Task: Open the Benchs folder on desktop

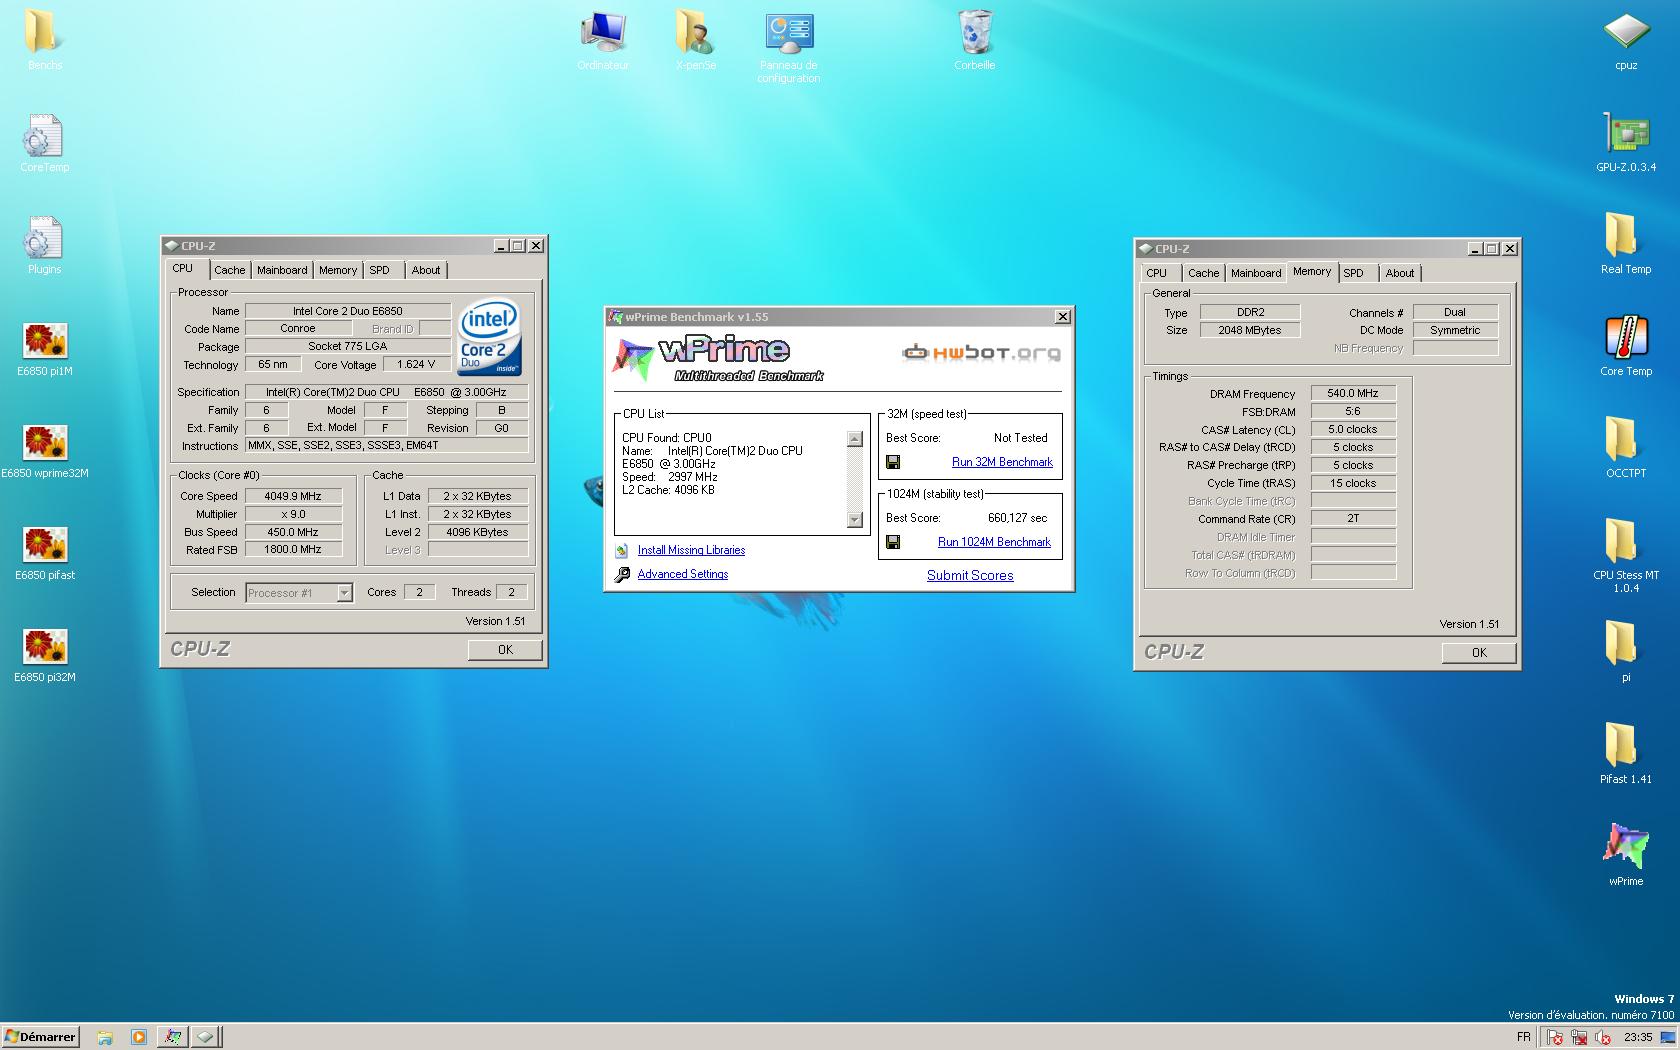Action: click(x=43, y=40)
